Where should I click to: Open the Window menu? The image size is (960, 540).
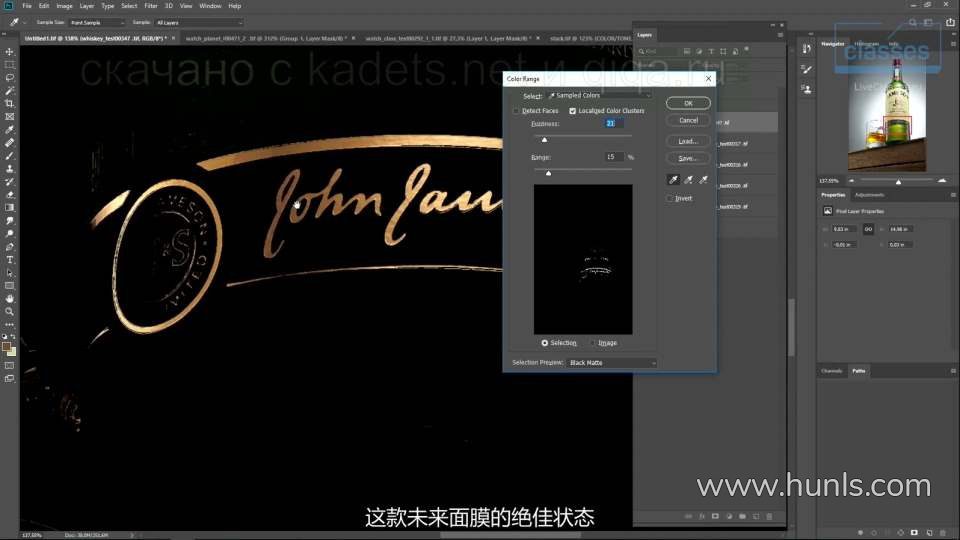(210, 6)
